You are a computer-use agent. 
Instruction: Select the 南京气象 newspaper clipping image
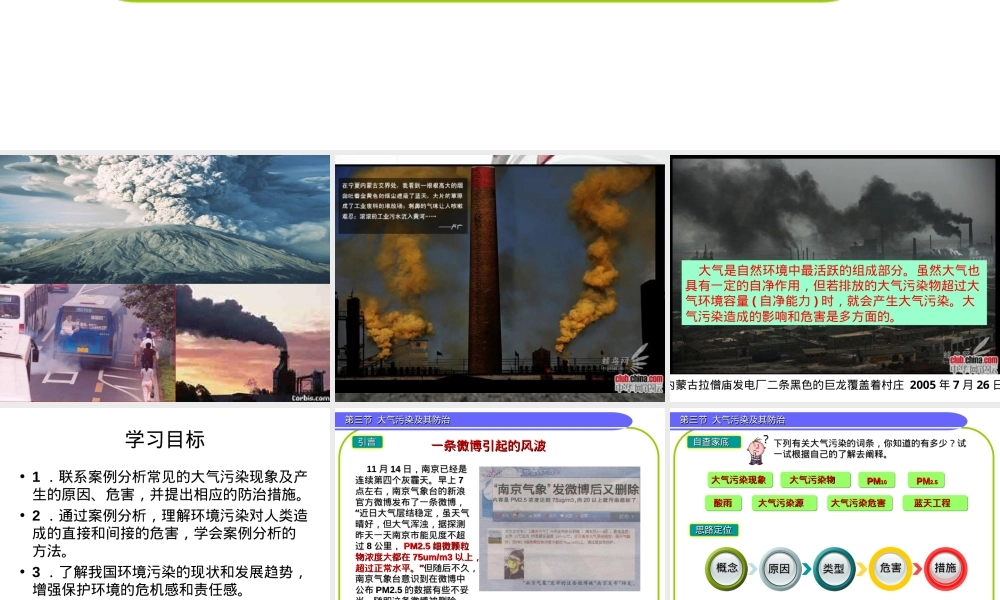(559, 529)
